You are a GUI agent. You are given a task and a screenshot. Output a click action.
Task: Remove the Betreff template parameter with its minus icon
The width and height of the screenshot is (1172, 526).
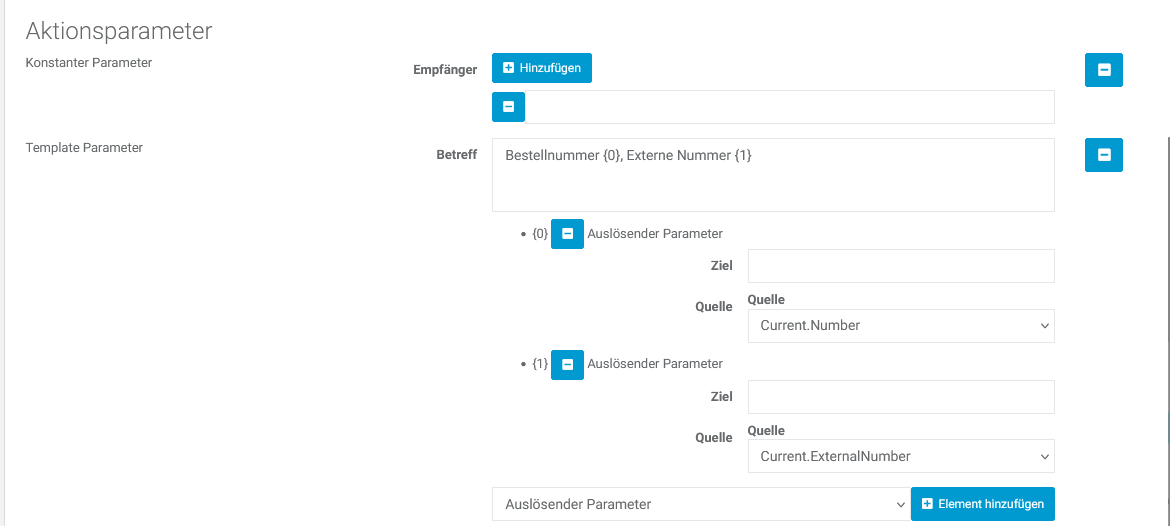[x=1104, y=155]
